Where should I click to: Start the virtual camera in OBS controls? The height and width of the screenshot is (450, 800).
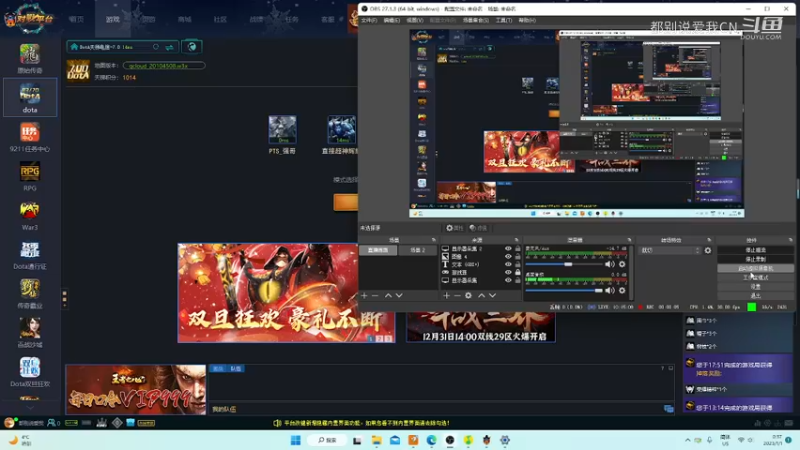756,268
